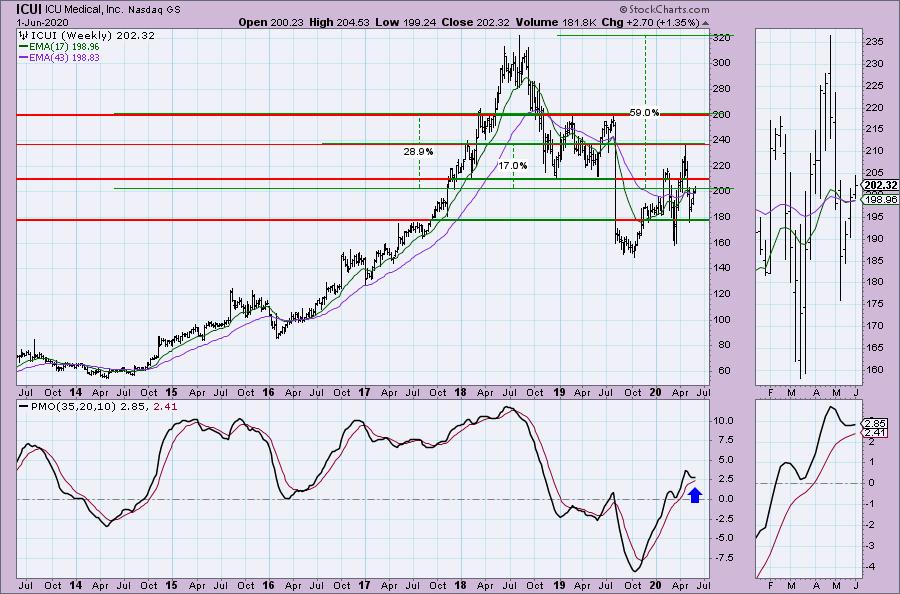Image resolution: width=900 pixels, height=594 pixels.
Task: Select the Close 202.32 value in header
Action: pyautogui.click(x=476, y=22)
